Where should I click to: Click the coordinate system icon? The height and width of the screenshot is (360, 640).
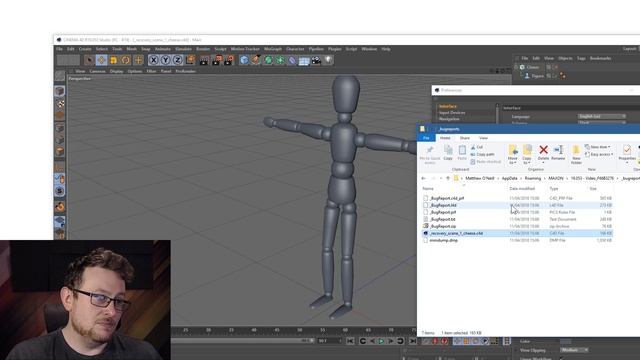point(190,60)
